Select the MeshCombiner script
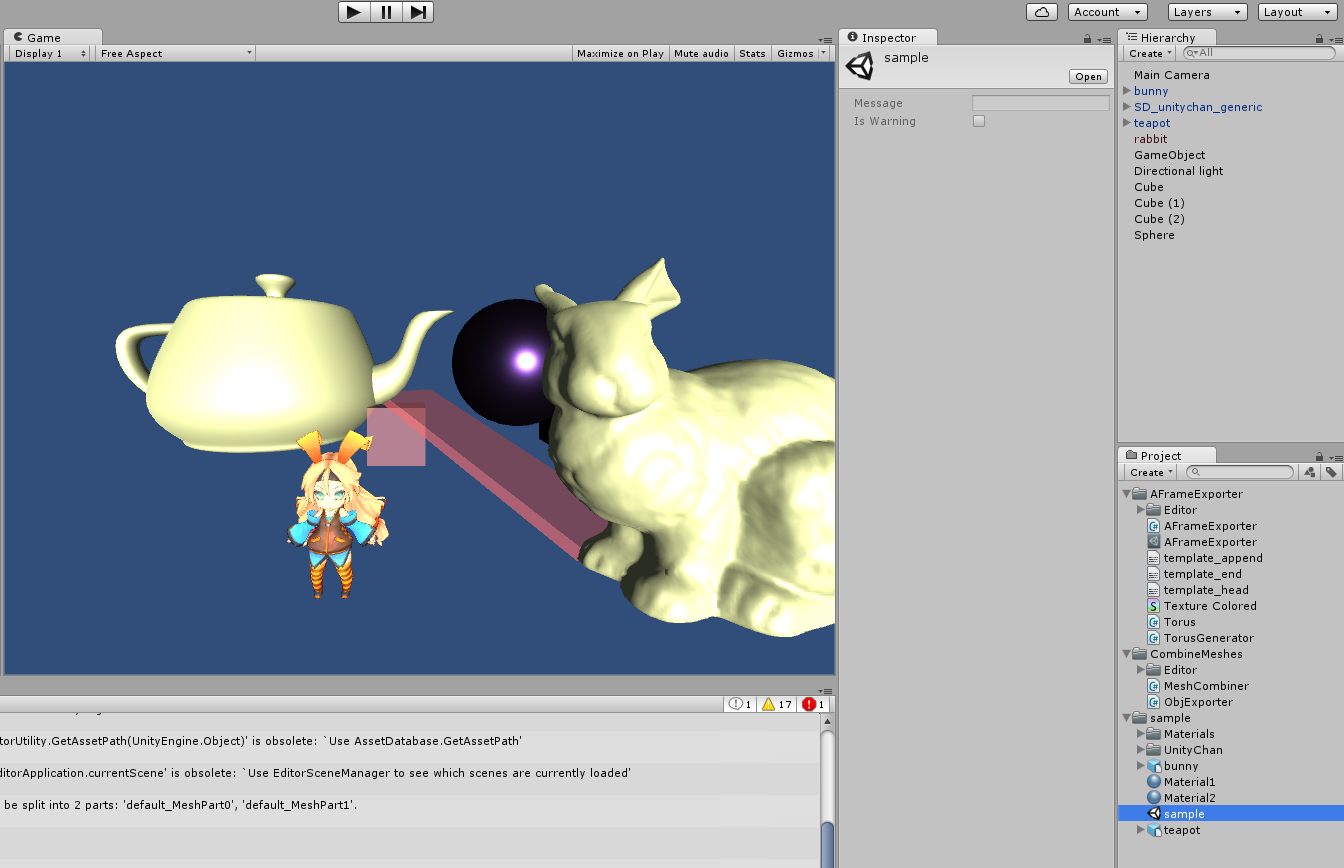Viewport: 1344px width, 868px height. [1198, 686]
